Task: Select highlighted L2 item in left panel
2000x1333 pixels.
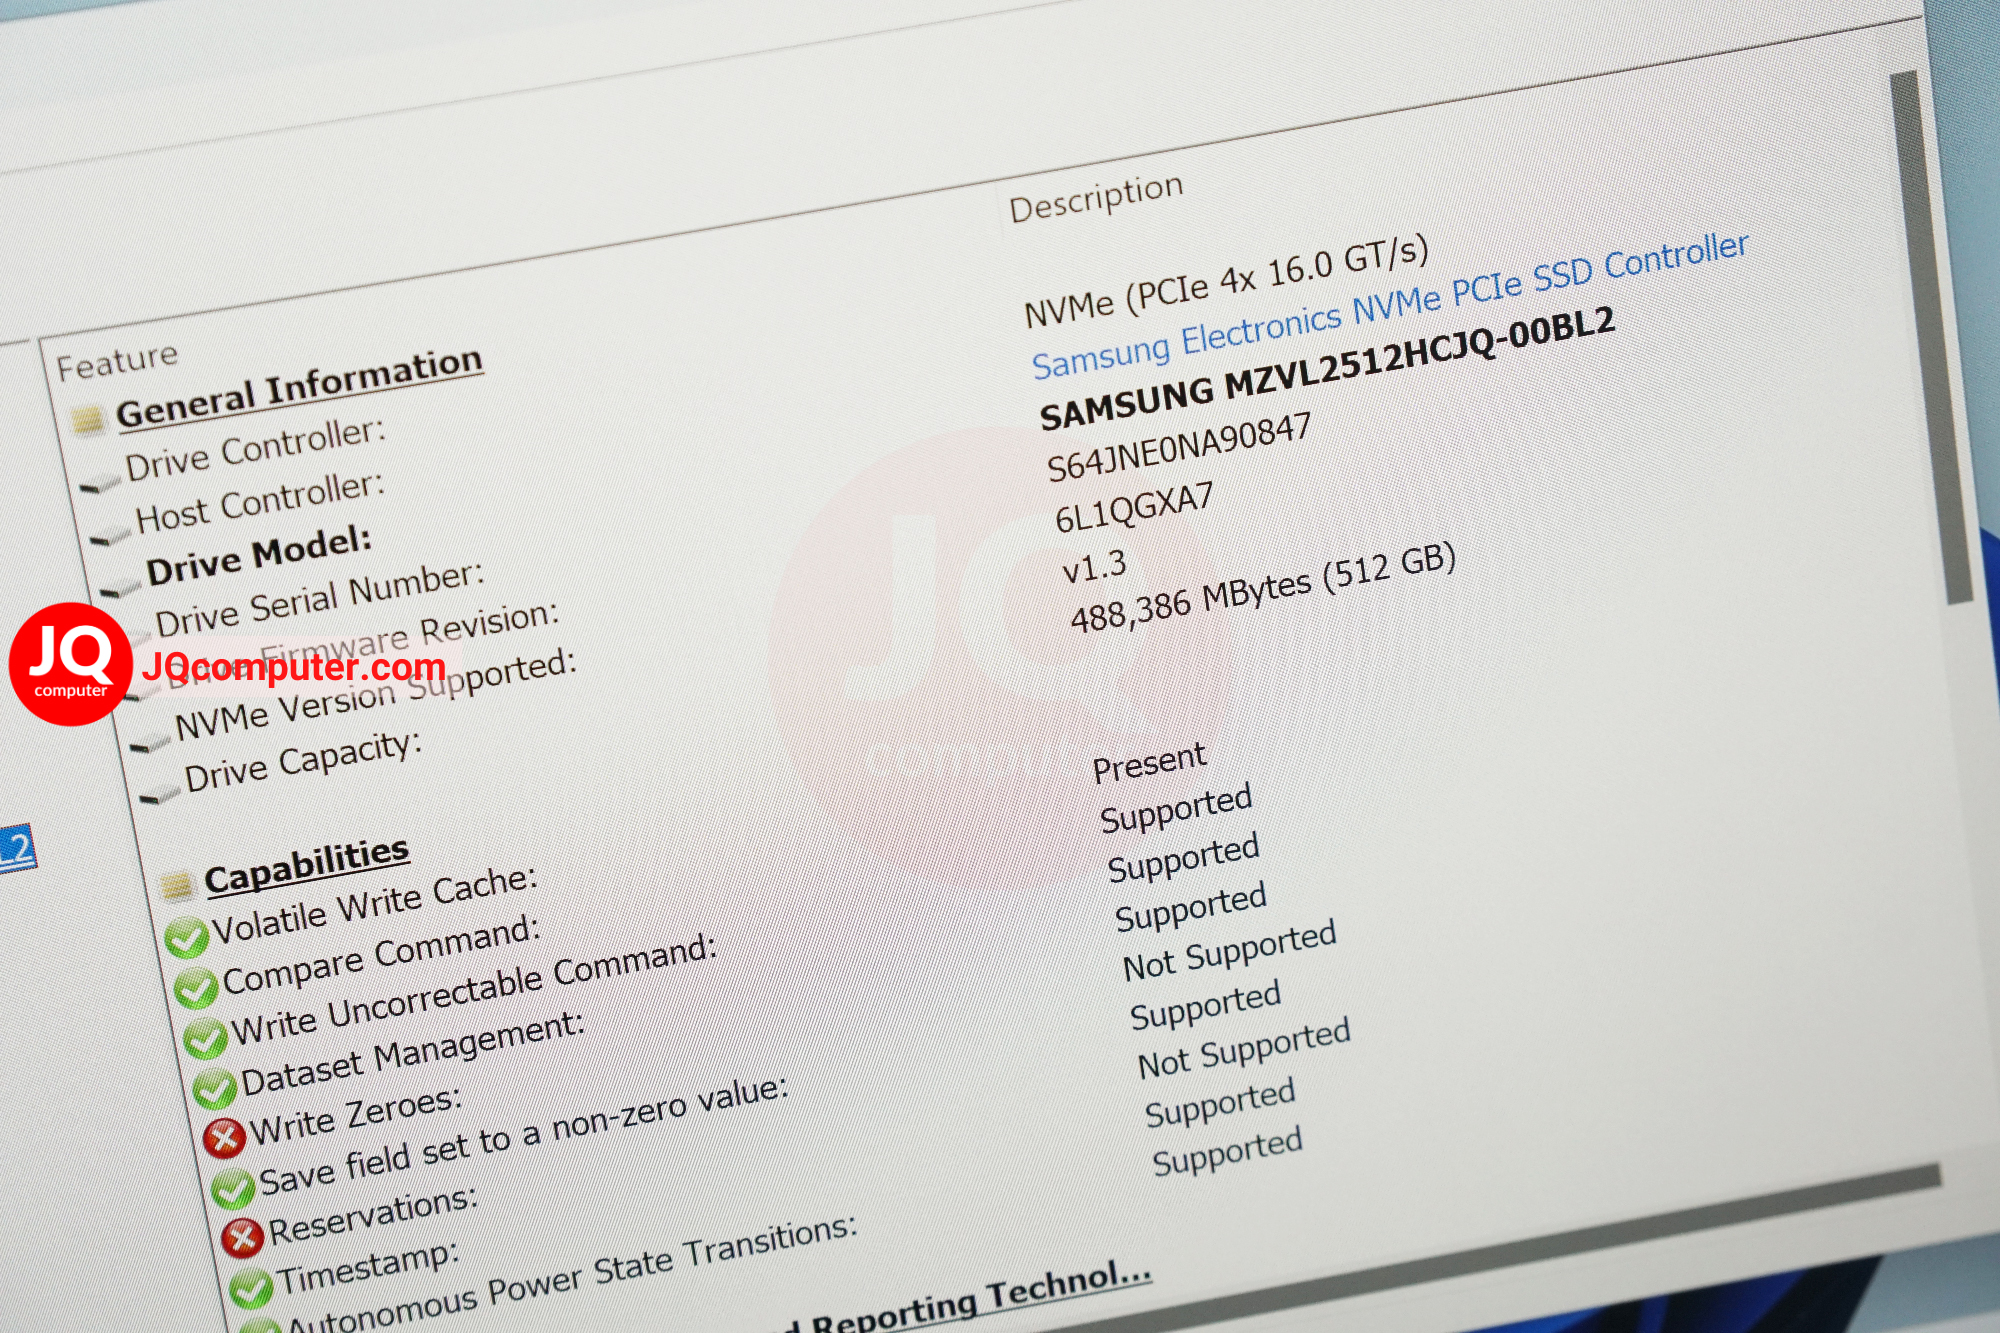Action: click(16, 849)
